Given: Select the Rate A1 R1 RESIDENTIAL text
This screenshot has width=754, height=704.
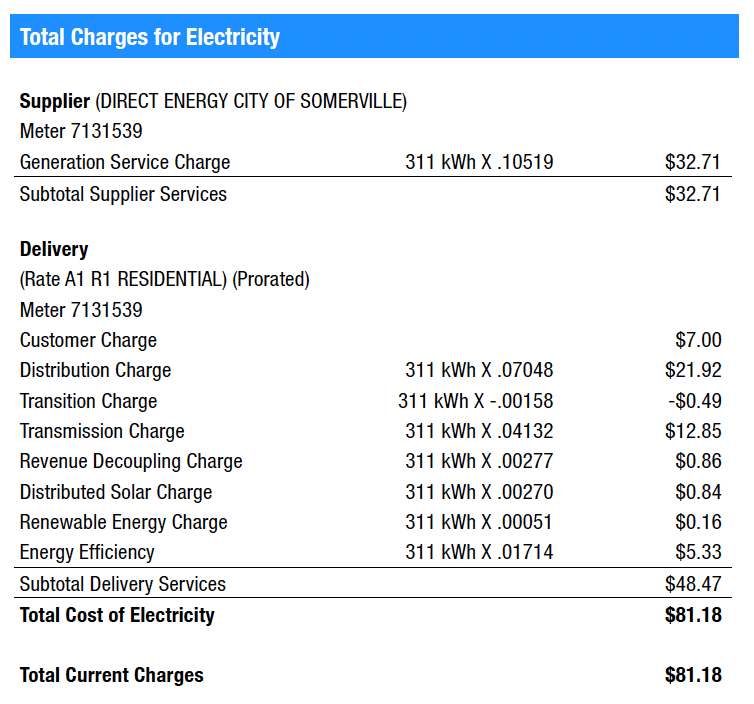Looking at the screenshot, I should tap(123, 280).
